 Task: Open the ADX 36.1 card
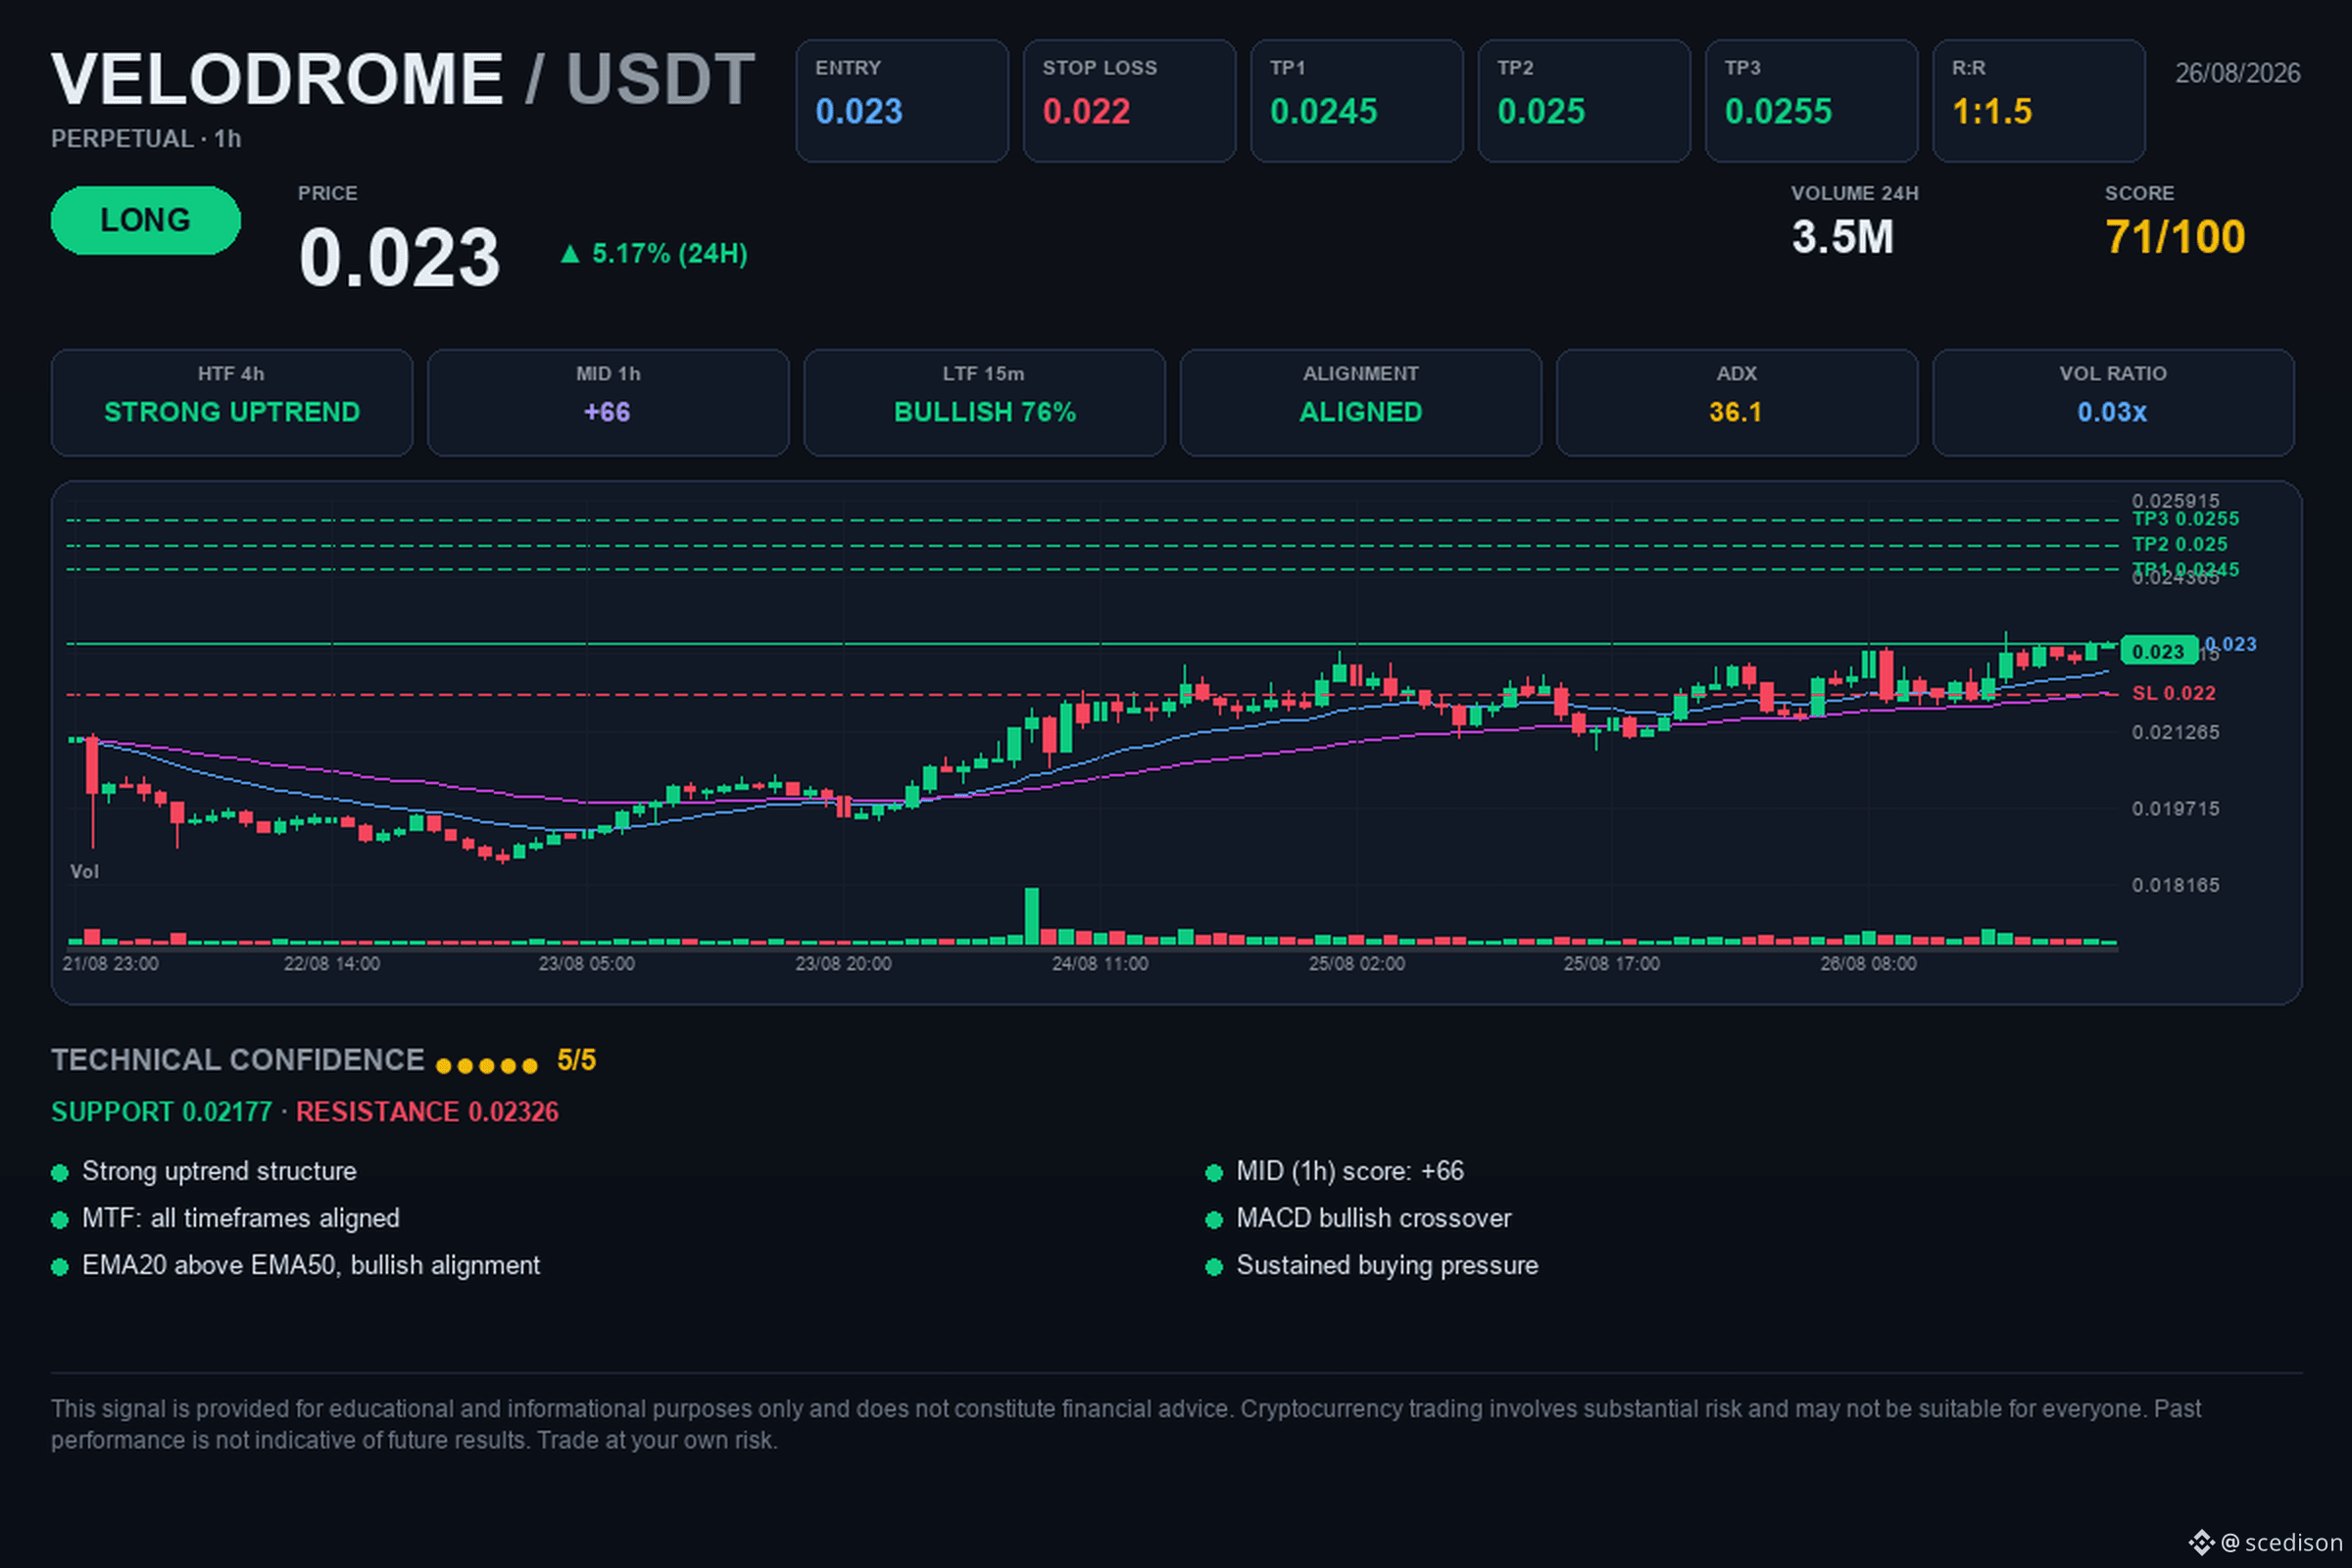[x=1737, y=402]
